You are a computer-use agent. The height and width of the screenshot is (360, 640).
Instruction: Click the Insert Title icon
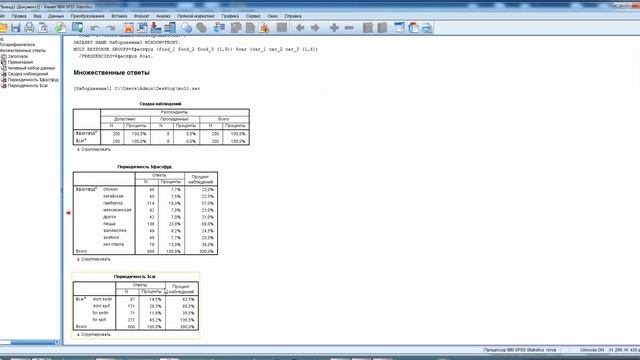tap(413, 28)
